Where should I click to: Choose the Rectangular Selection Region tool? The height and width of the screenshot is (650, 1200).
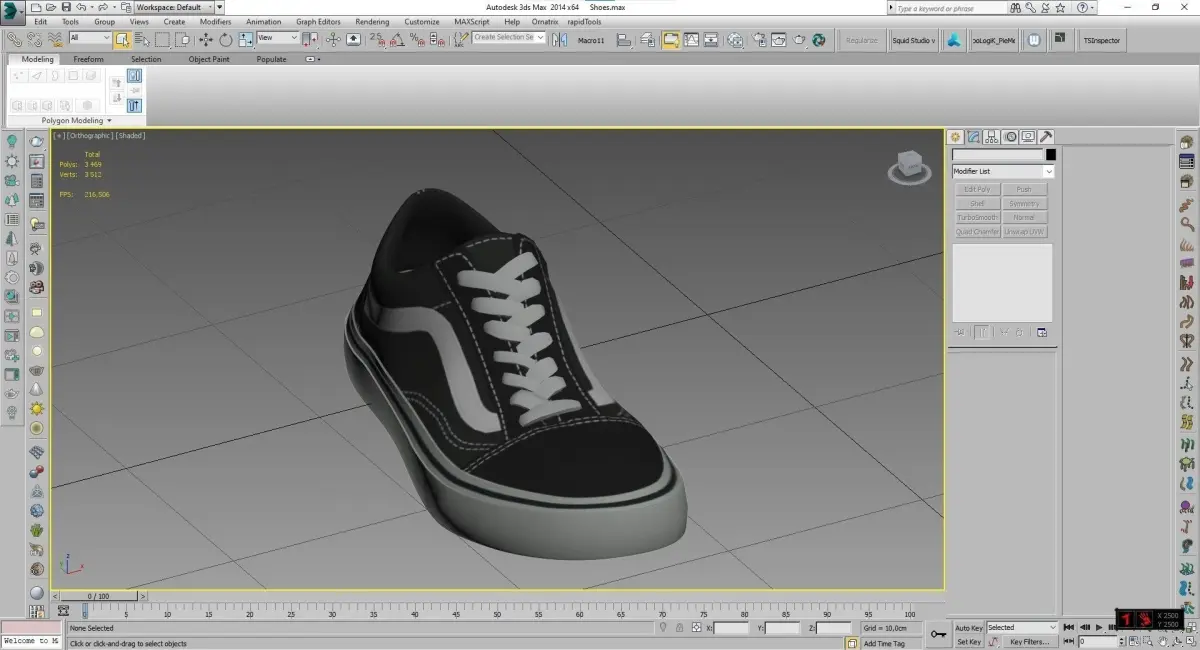162,40
